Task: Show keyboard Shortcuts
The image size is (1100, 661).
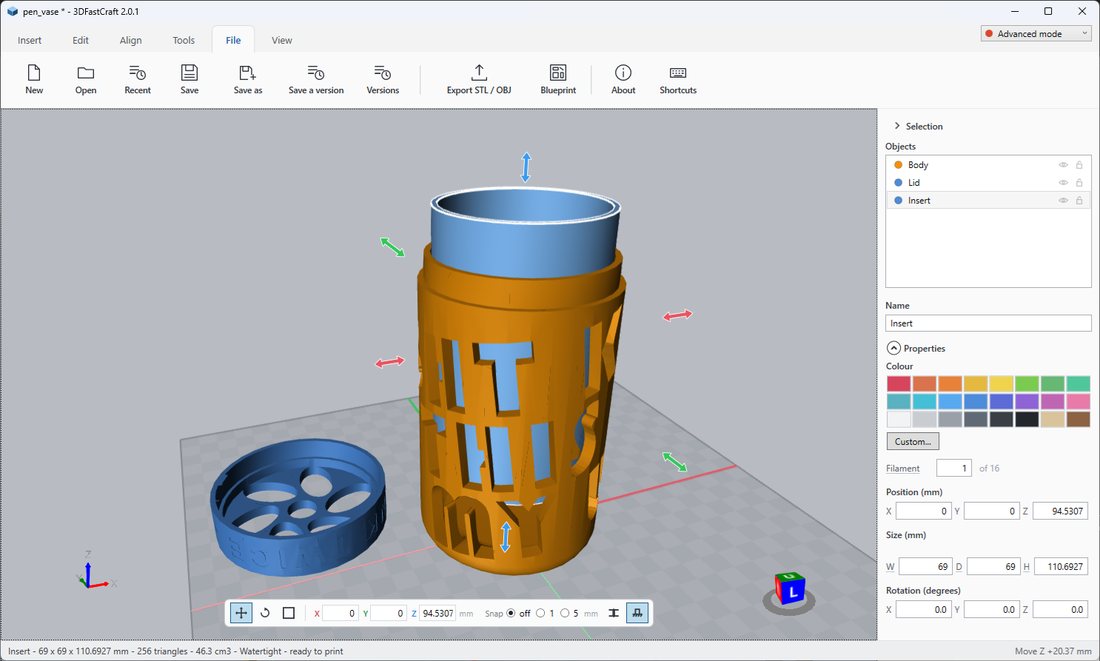Action: 678,79
